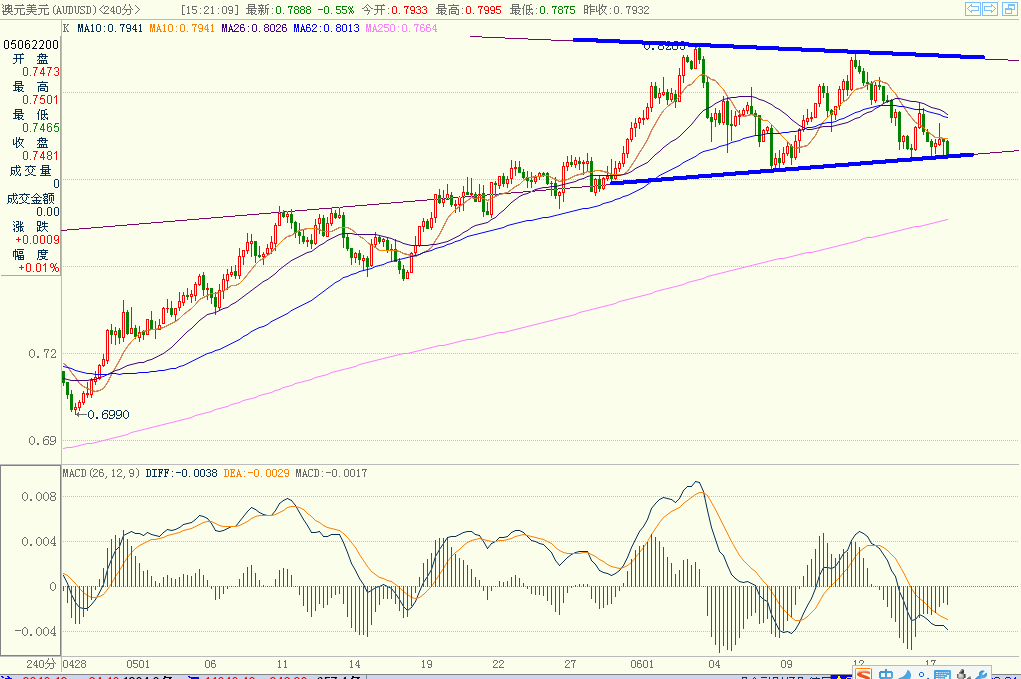Click the 0428 date axis label
Image resolution: width=1021 pixels, height=679 pixels.
pyautogui.click(x=74, y=664)
